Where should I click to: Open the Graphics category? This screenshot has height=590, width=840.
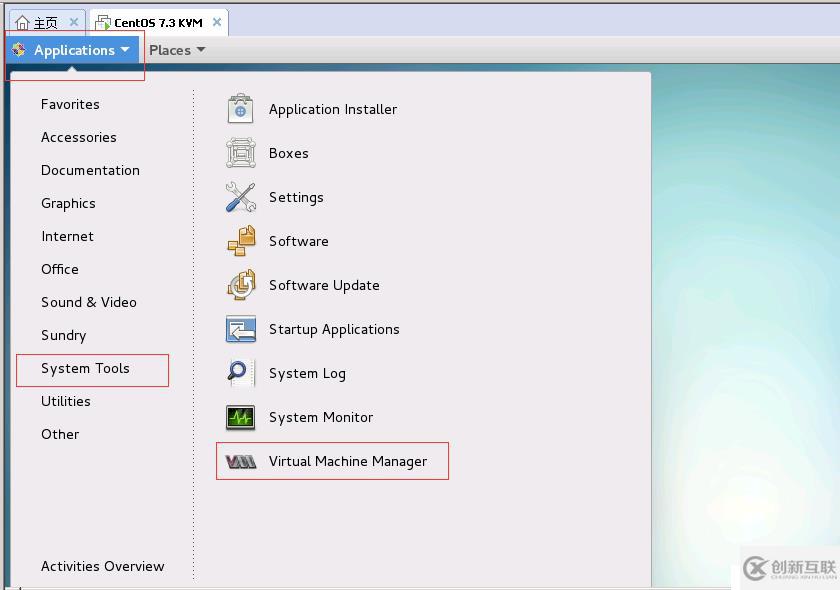point(68,204)
